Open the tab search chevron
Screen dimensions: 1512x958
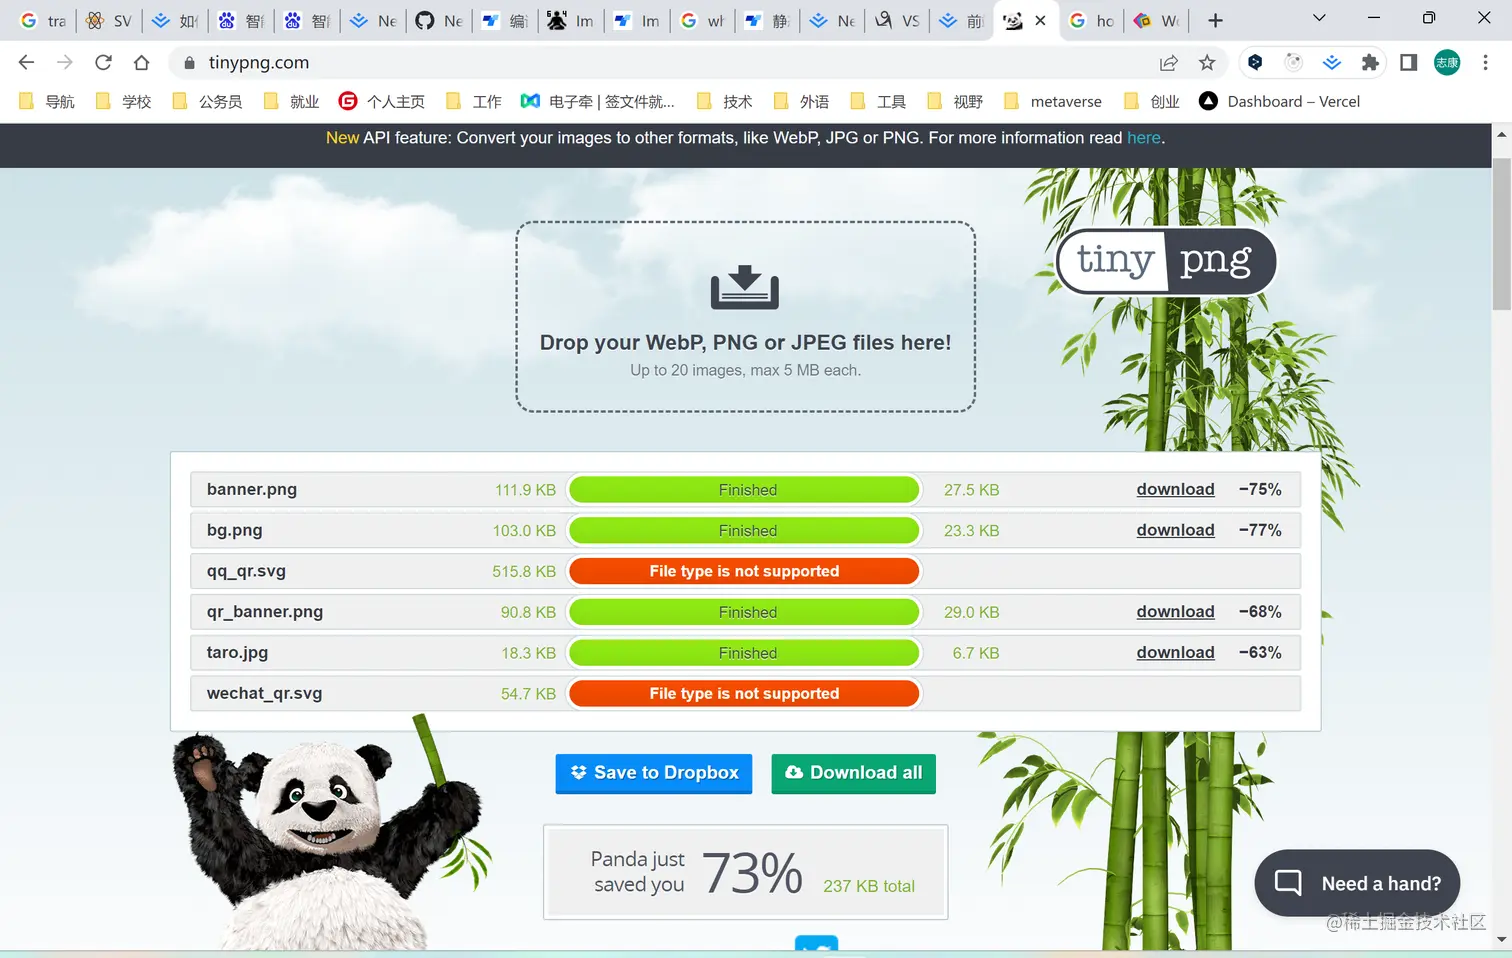point(1318,20)
